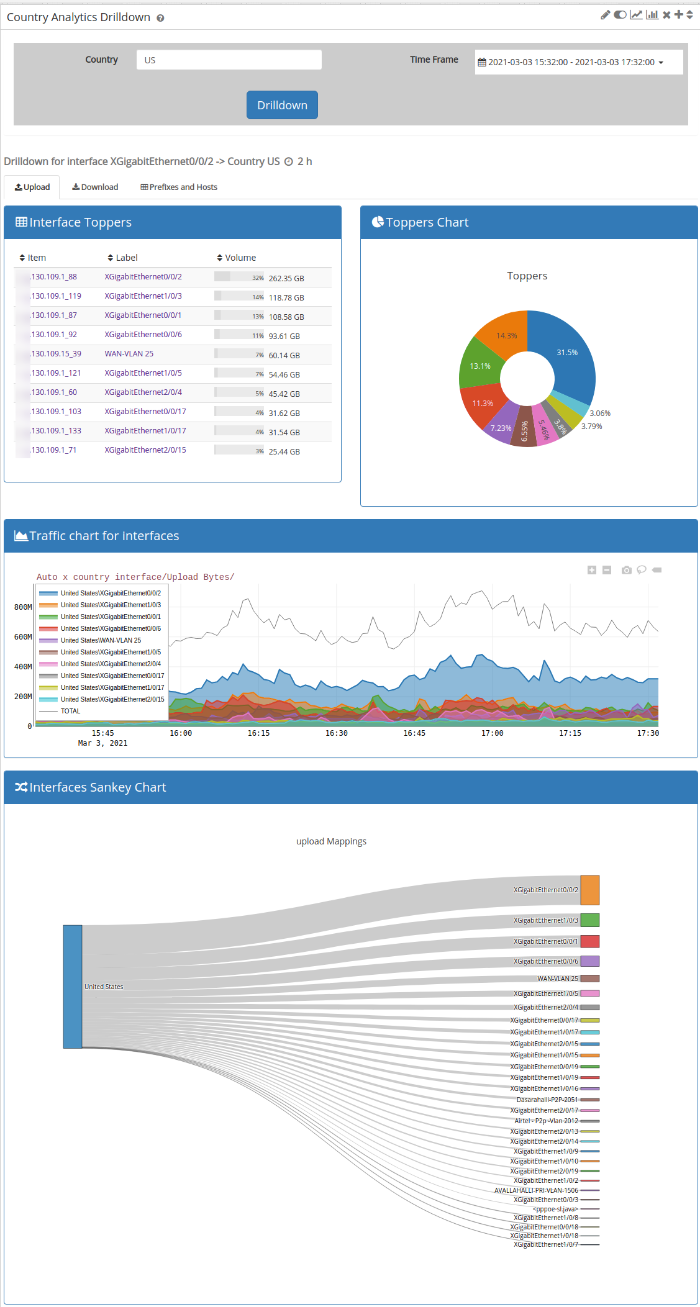Click the Country input field
Viewport: 700px width, 1307px height.
(x=229, y=60)
